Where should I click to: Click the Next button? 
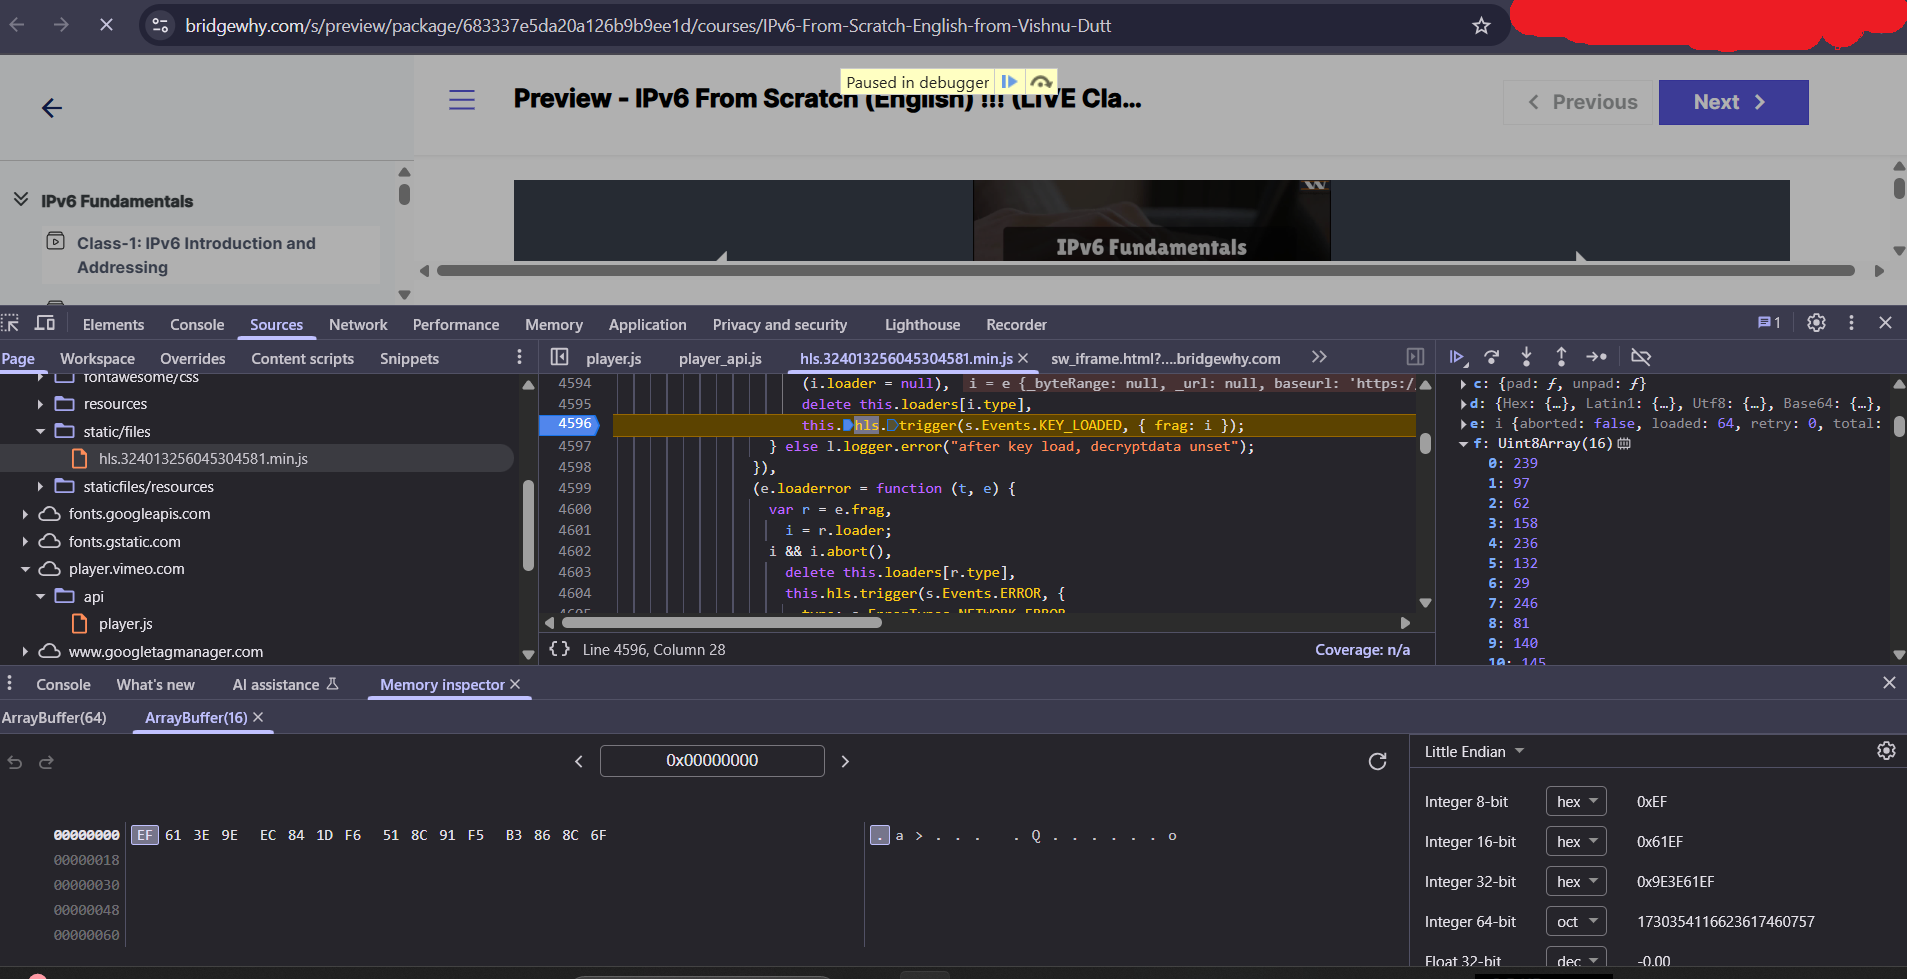pyautogui.click(x=1733, y=102)
